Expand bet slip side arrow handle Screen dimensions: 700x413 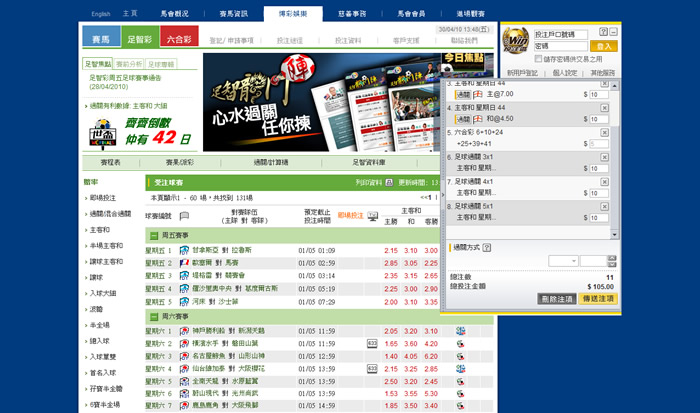(x=443, y=195)
